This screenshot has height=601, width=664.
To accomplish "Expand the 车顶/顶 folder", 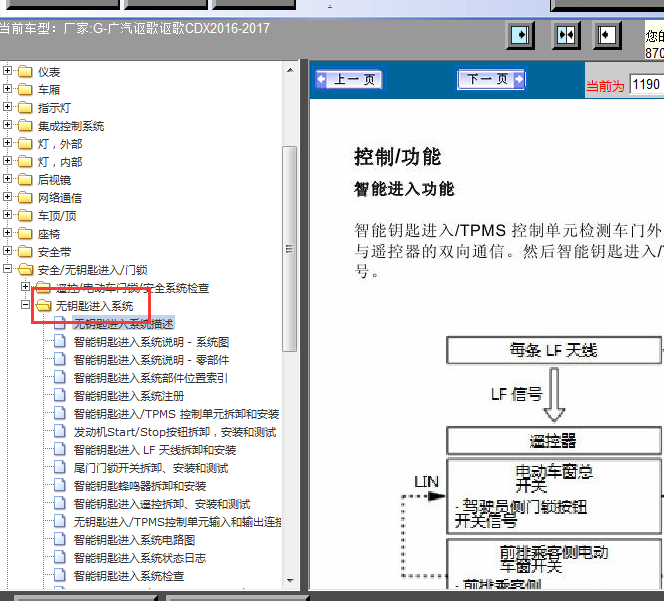I will click(7, 214).
